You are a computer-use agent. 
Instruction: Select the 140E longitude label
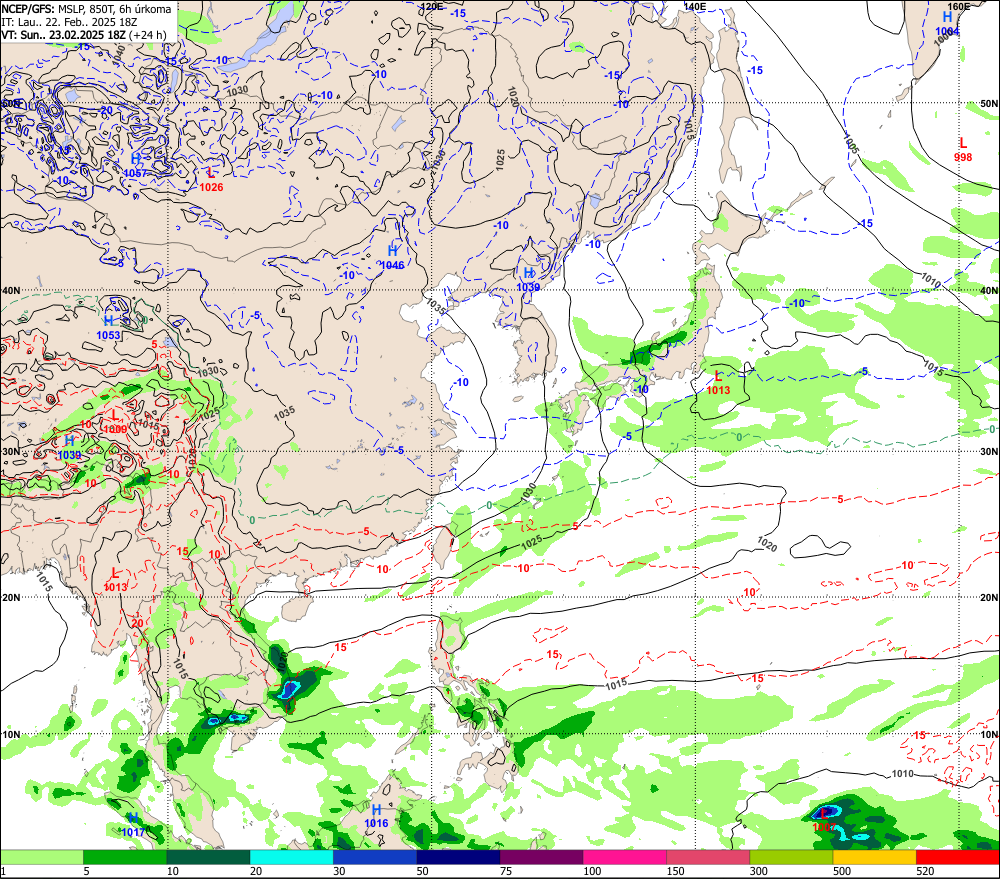point(695,6)
